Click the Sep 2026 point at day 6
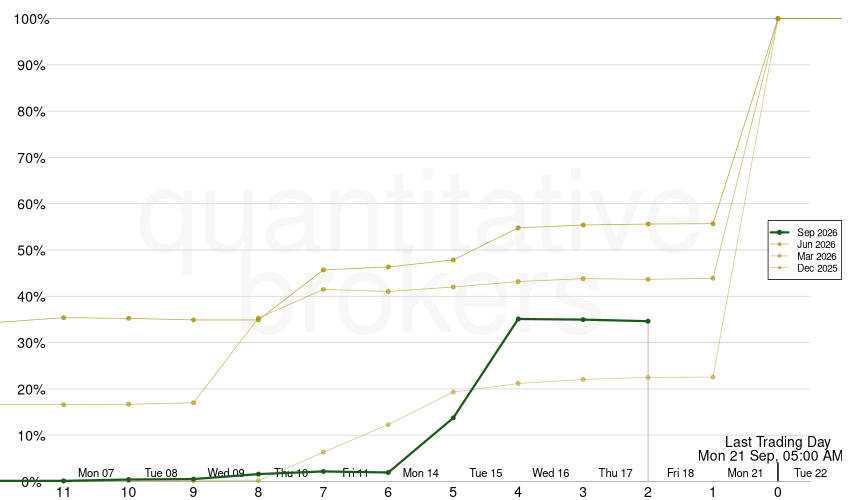 (388, 473)
